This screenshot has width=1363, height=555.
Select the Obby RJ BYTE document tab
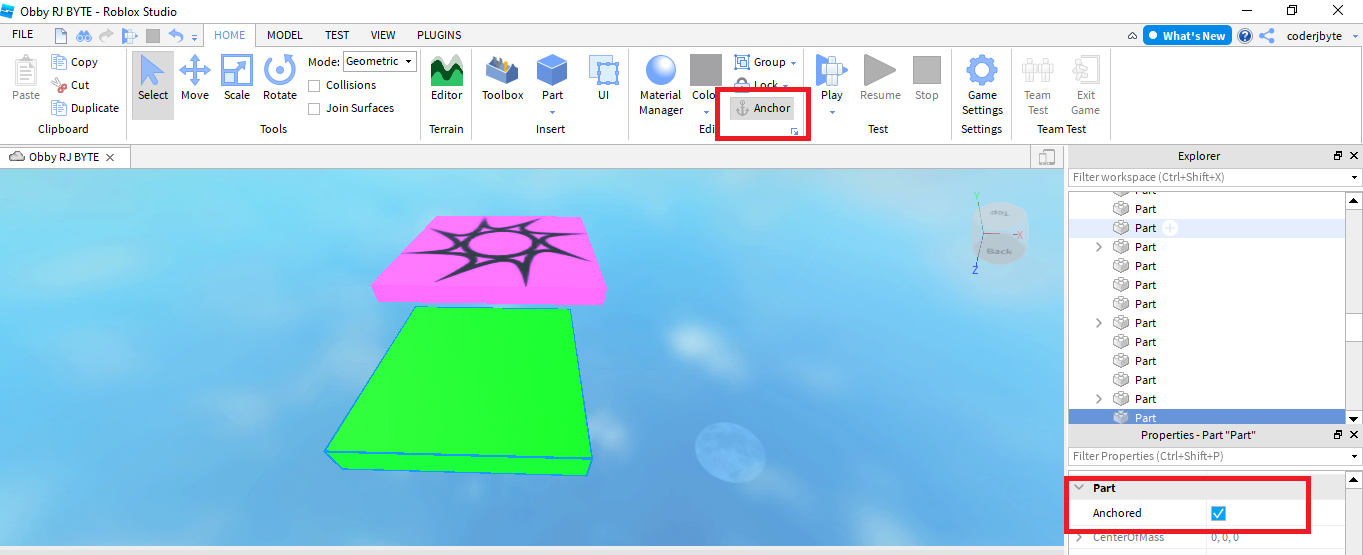[x=63, y=157]
